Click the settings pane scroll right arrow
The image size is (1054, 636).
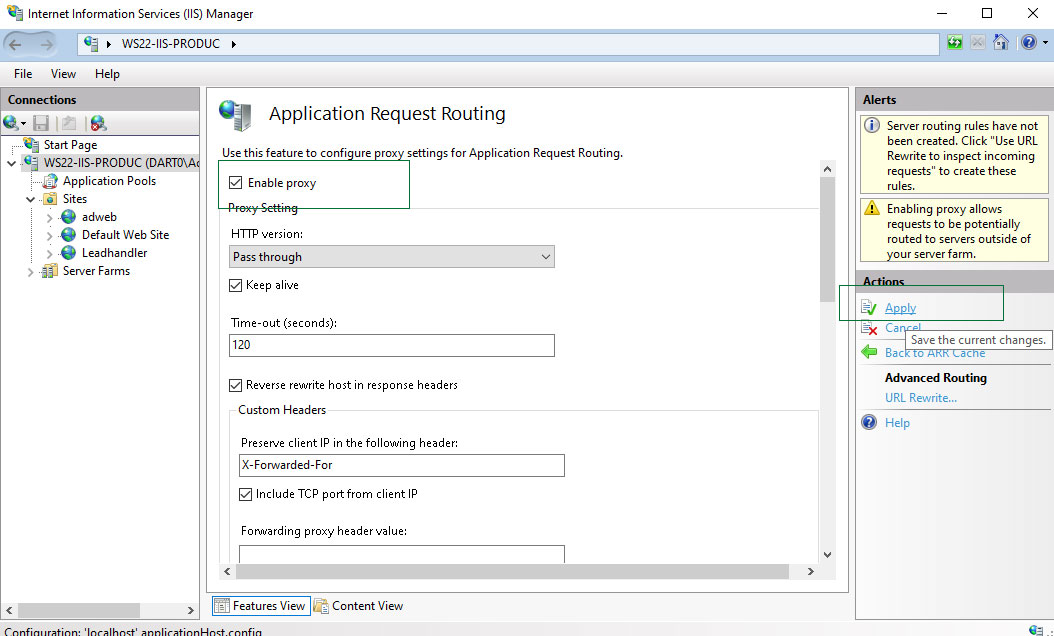pyautogui.click(x=811, y=571)
